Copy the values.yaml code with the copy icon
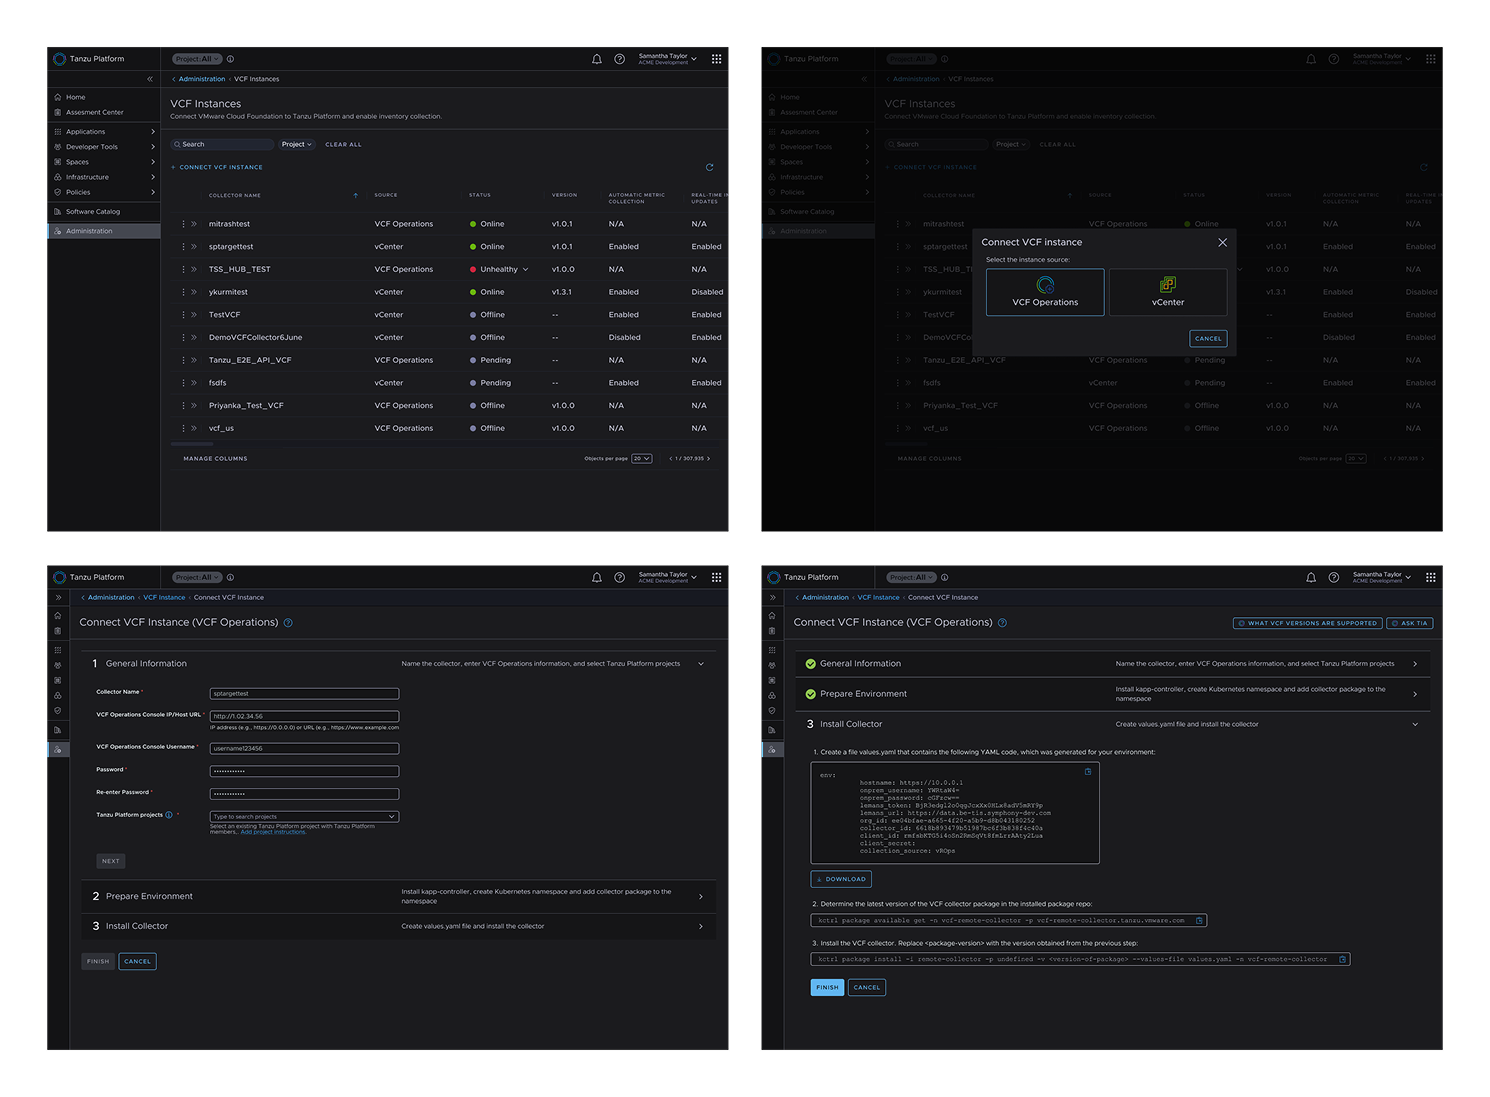This screenshot has width=1490, height=1097. [x=1088, y=772]
